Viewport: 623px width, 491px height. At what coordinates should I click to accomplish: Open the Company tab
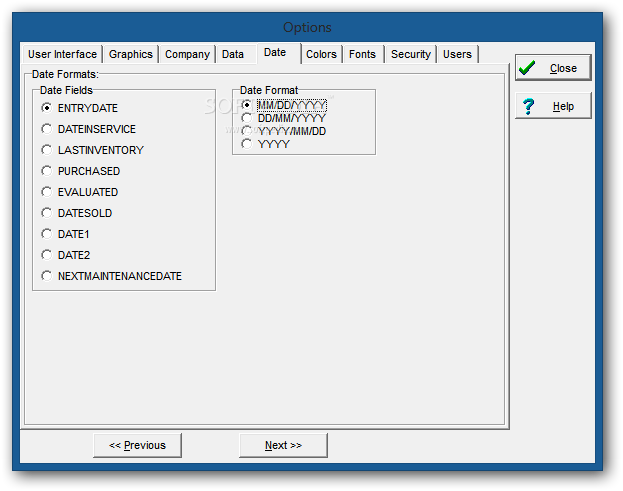coord(187,54)
